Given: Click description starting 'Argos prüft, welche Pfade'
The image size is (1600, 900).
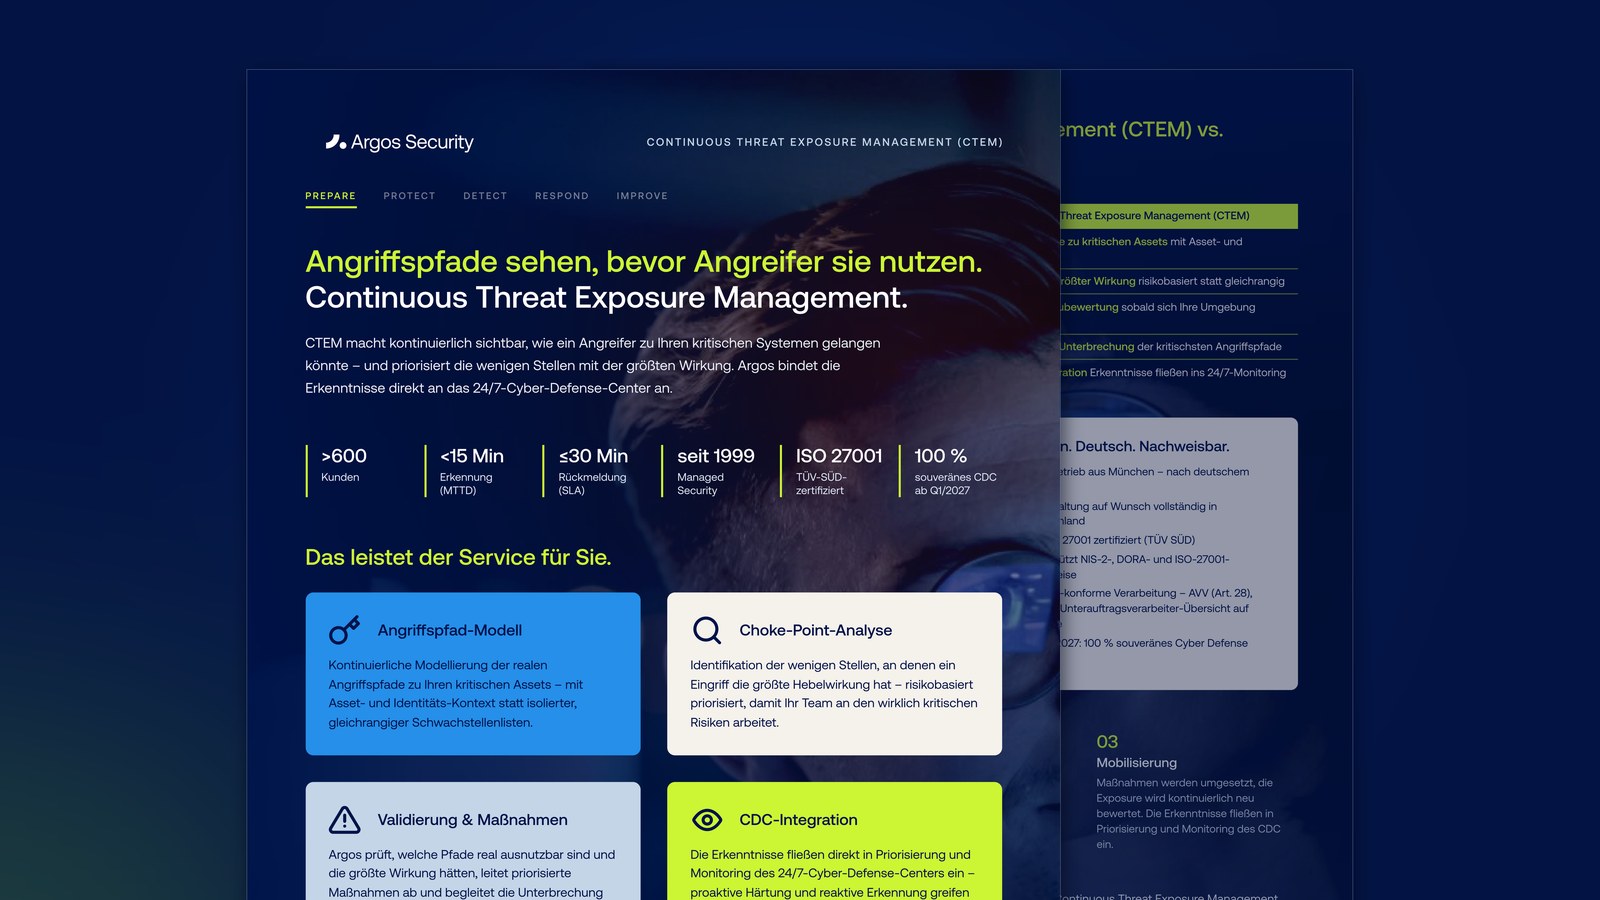Looking at the screenshot, I should point(472,874).
